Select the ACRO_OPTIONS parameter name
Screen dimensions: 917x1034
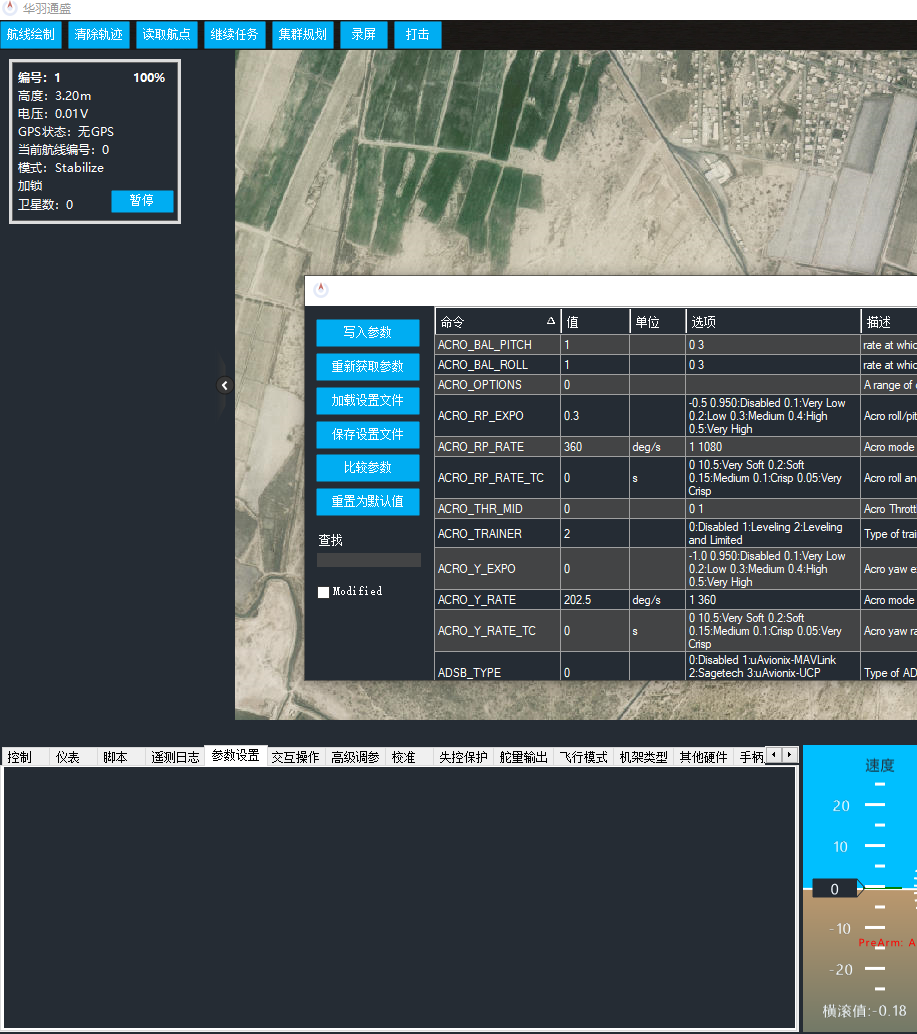point(480,384)
